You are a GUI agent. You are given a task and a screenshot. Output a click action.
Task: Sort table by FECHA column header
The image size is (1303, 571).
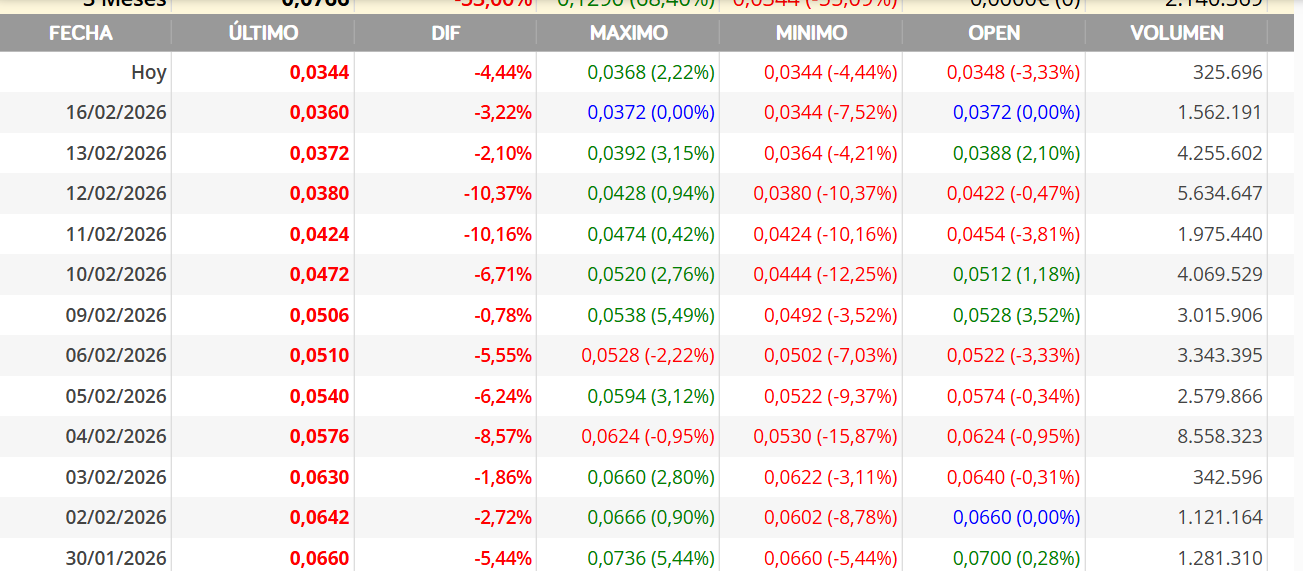[81, 33]
